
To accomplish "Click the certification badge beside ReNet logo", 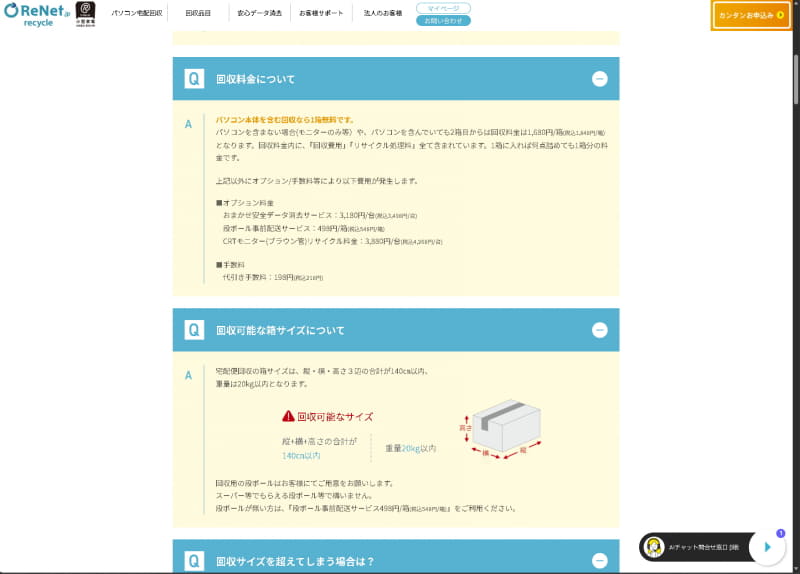I will click(x=85, y=14).
